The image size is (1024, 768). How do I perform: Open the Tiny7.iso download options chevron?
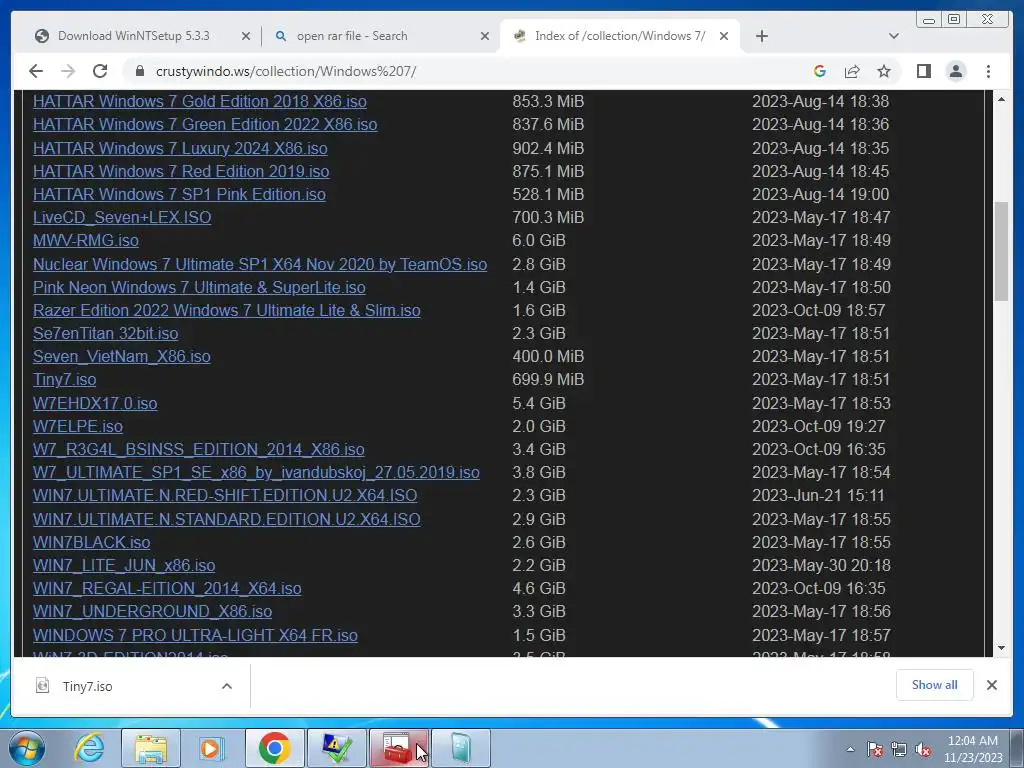(227, 686)
